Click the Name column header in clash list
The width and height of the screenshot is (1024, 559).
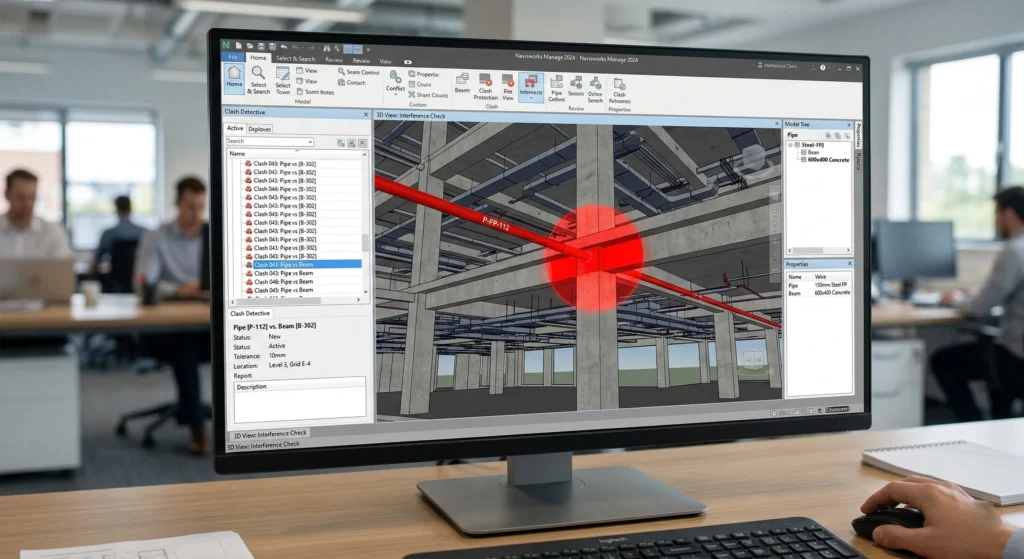pos(295,153)
